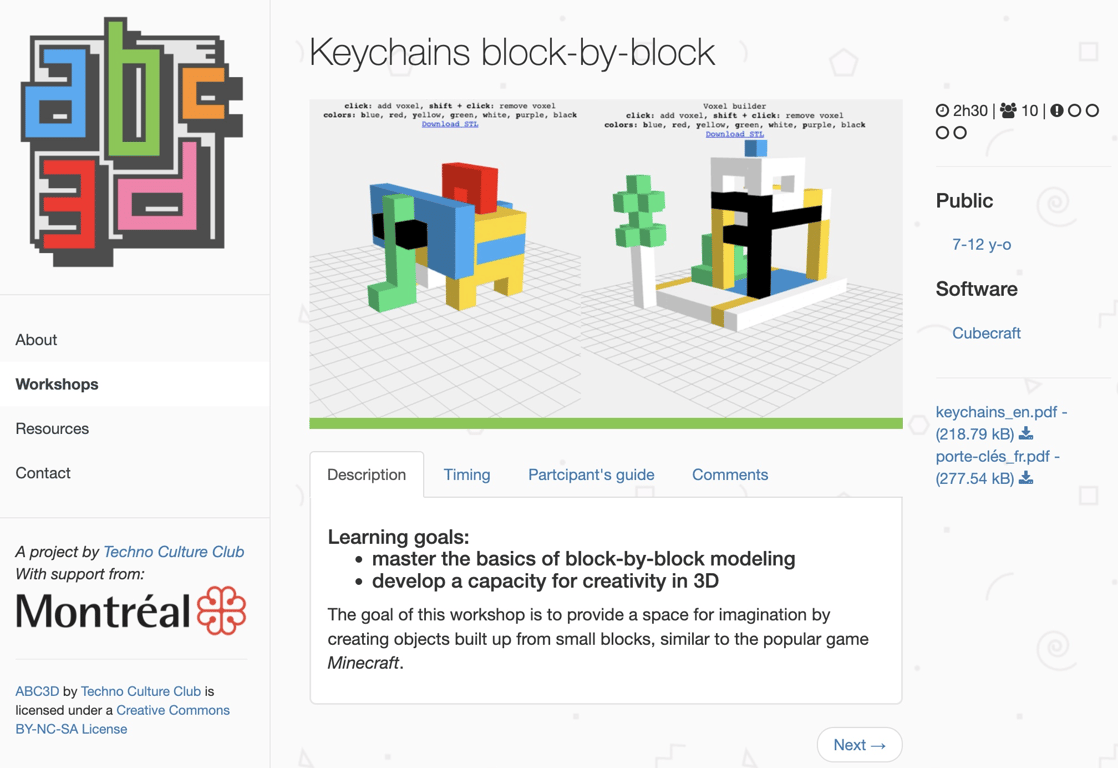This screenshot has width=1118, height=768.
Task: Click the clock icon next to 2h30
Action: pyautogui.click(x=942, y=110)
